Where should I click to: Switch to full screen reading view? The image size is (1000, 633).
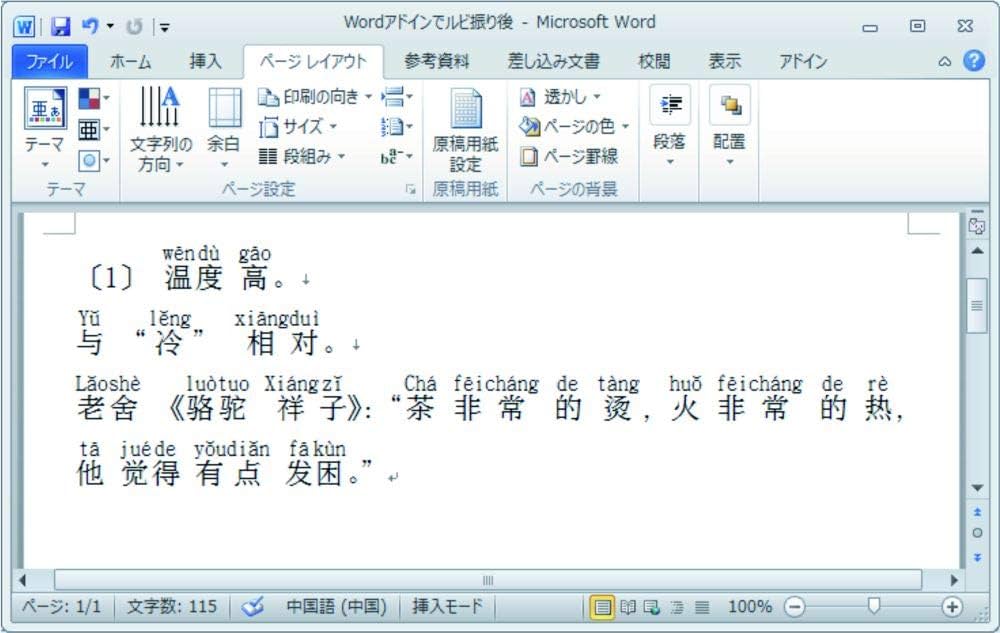pos(628,606)
